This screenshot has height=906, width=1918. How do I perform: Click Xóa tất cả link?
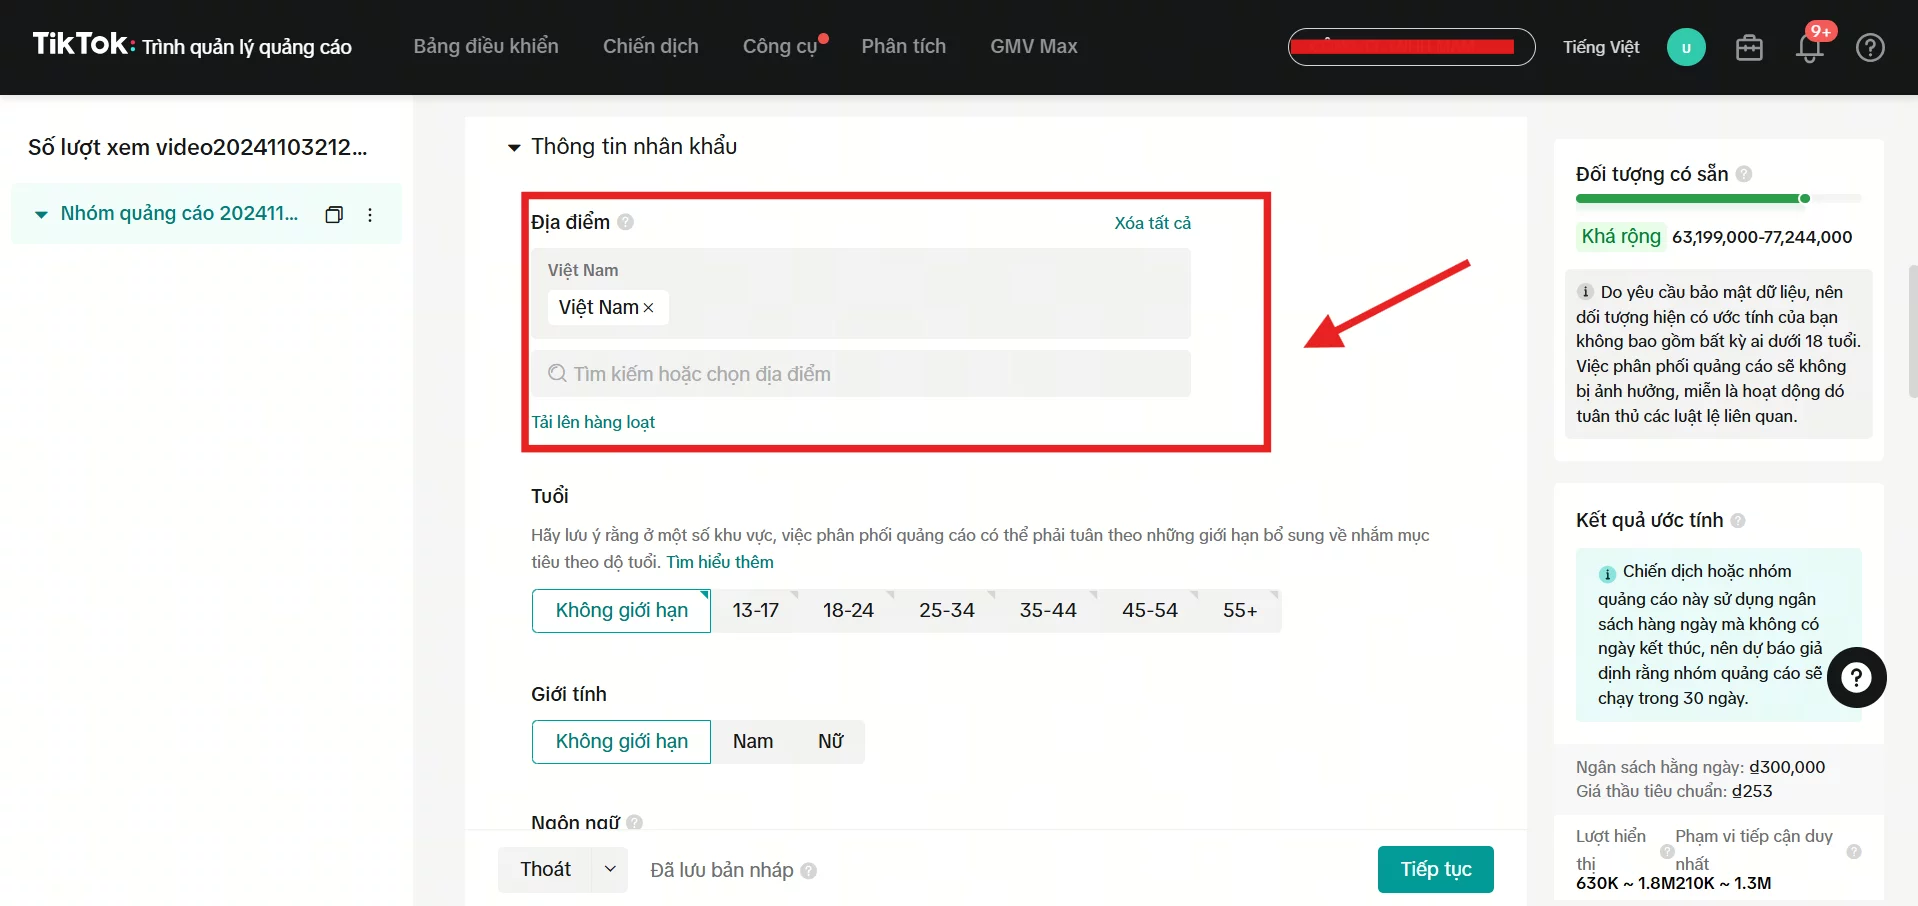pyautogui.click(x=1152, y=223)
